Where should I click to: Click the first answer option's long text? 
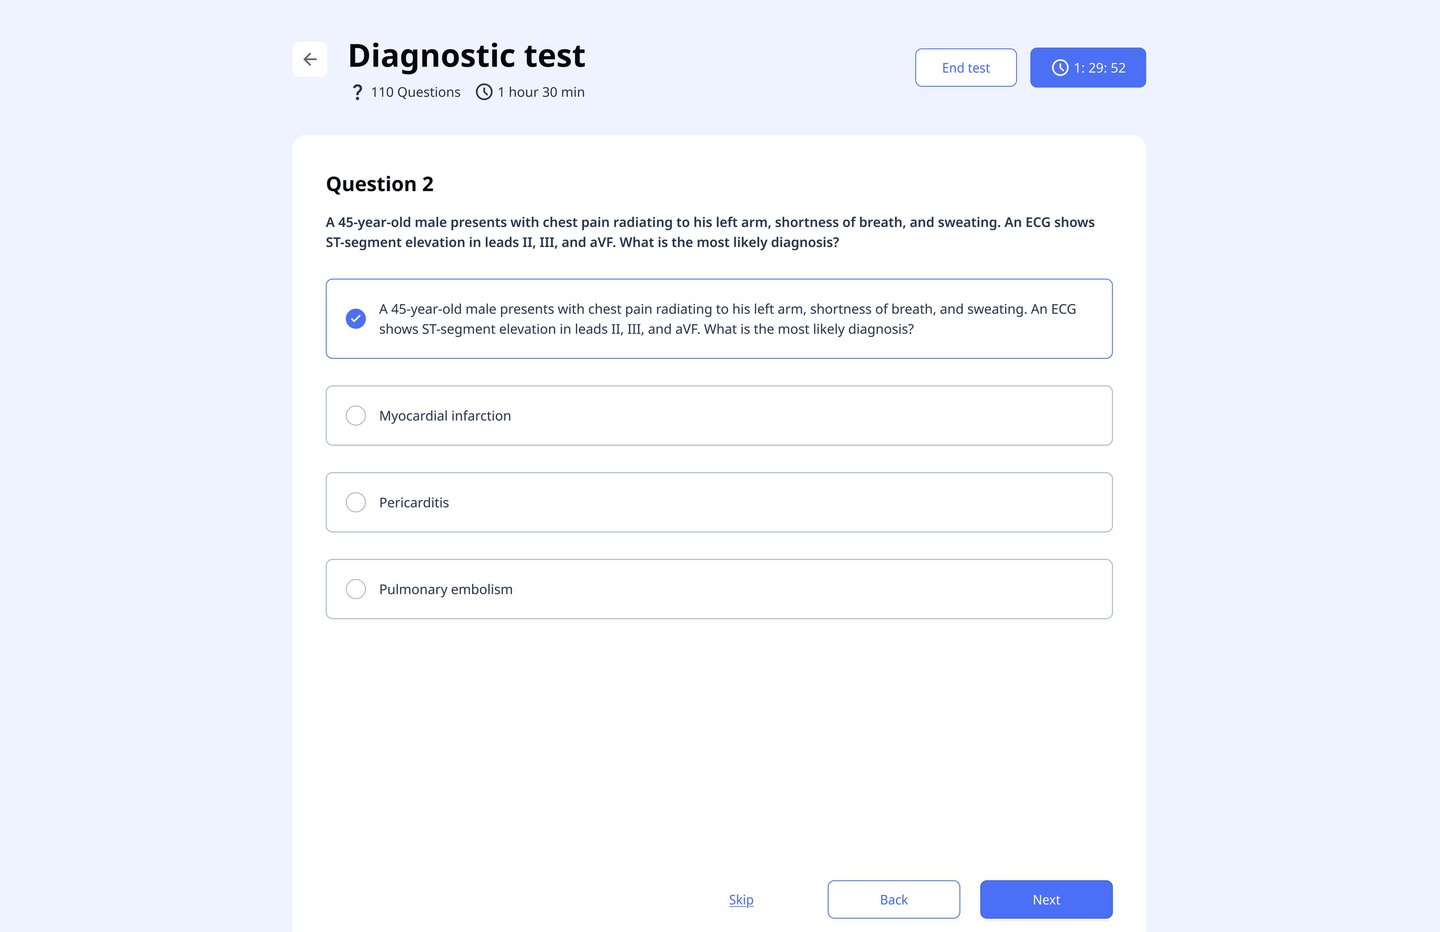tap(727, 319)
